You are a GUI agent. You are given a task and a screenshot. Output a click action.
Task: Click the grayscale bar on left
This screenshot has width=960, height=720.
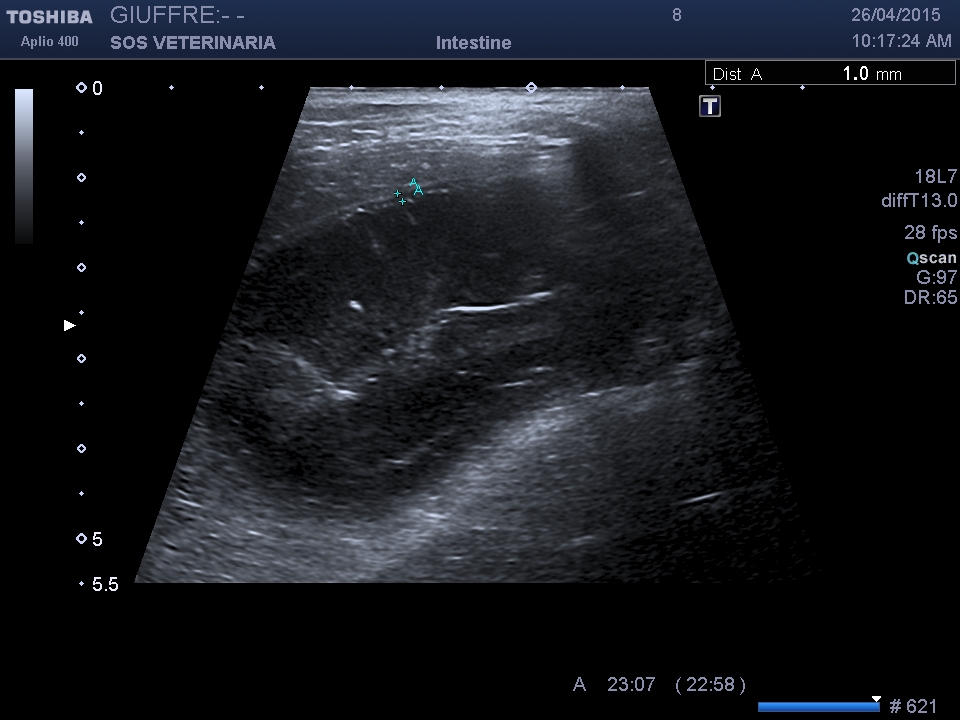click(24, 165)
